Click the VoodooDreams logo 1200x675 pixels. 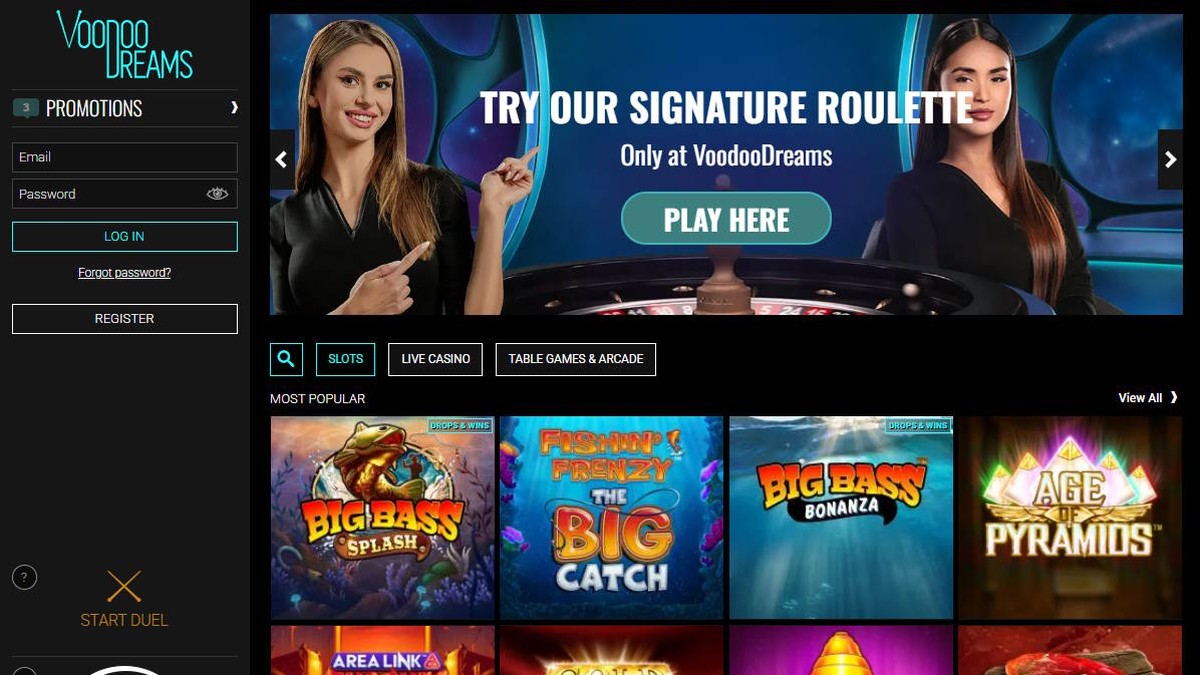tap(124, 45)
